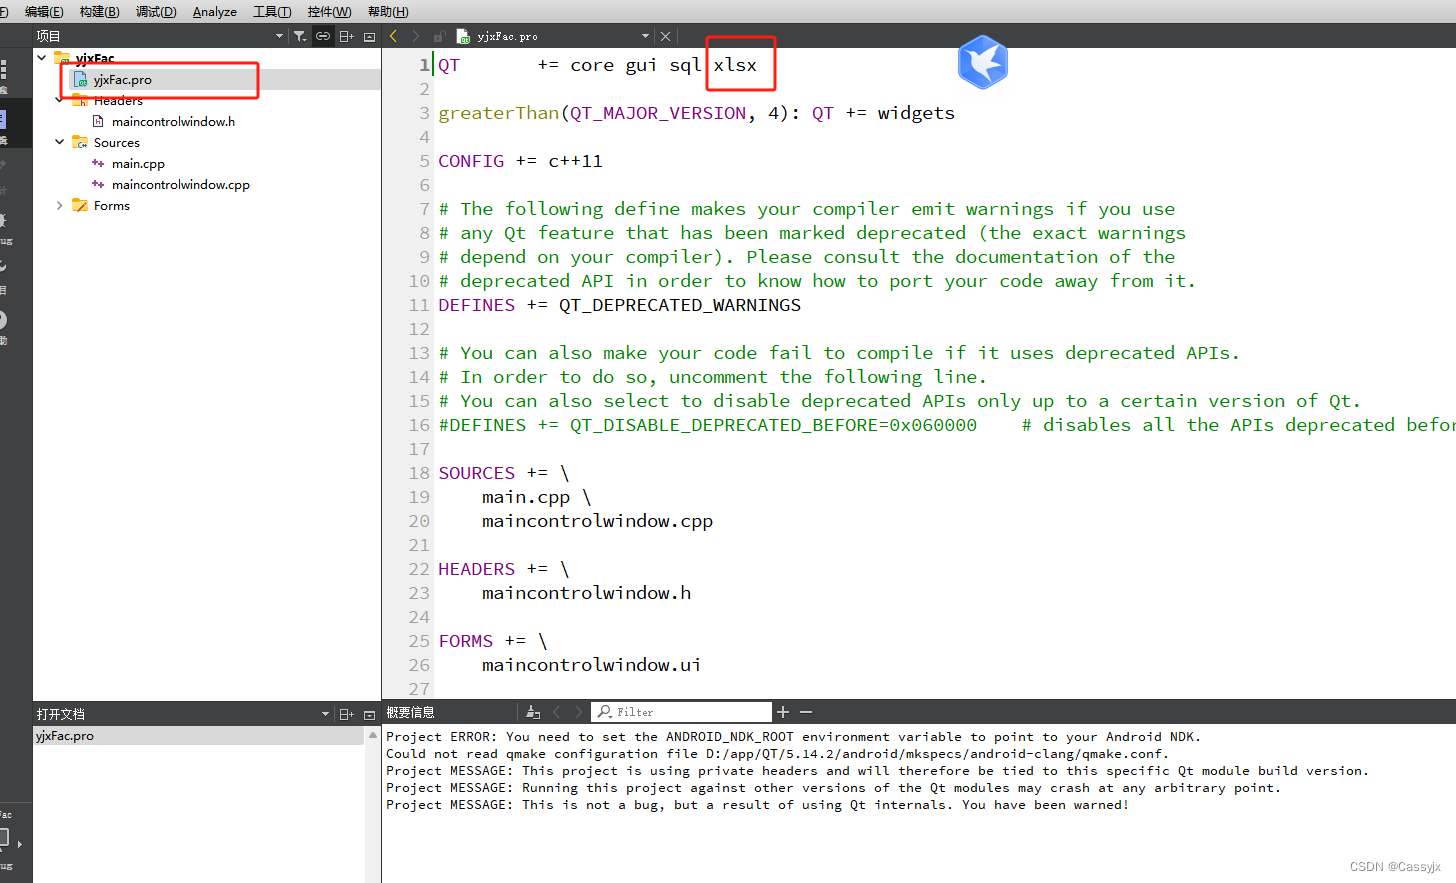Clear General Messages with the broom icon
This screenshot has height=883, width=1456.
pyautogui.click(x=533, y=711)
